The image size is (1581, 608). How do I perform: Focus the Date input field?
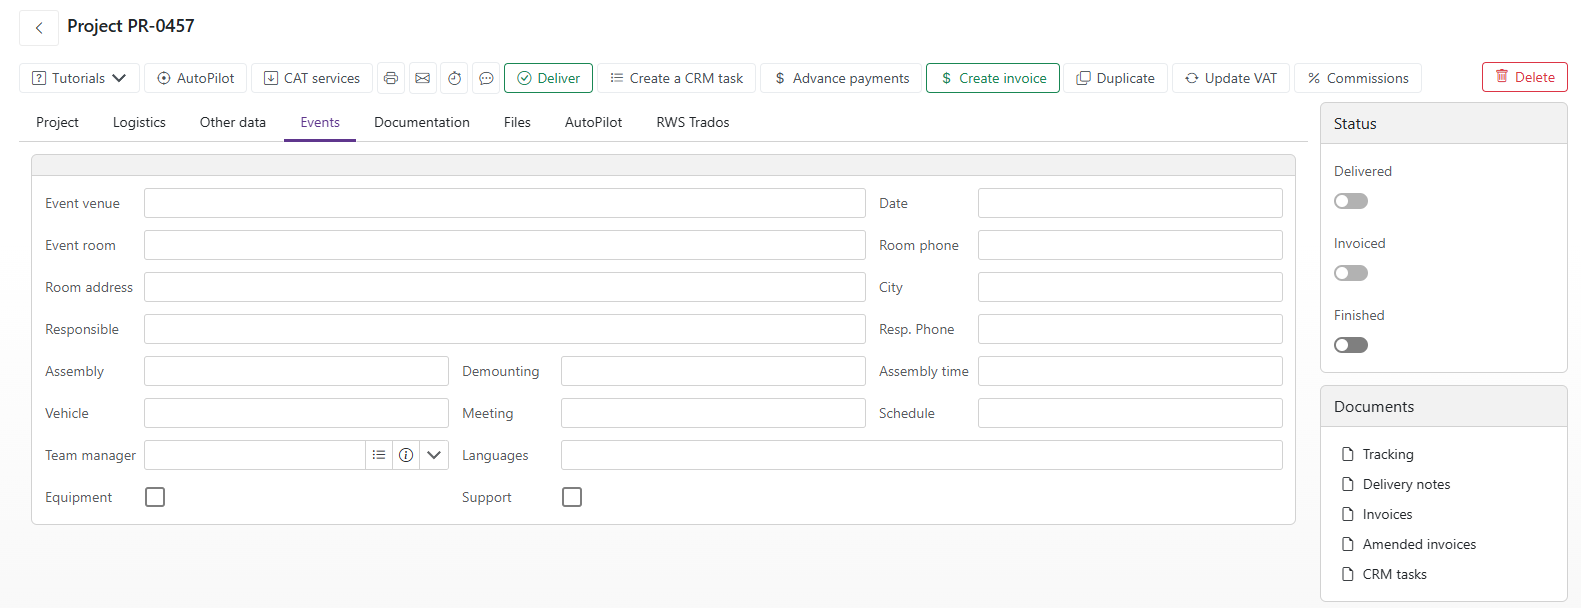click(x=1130, y=203)
